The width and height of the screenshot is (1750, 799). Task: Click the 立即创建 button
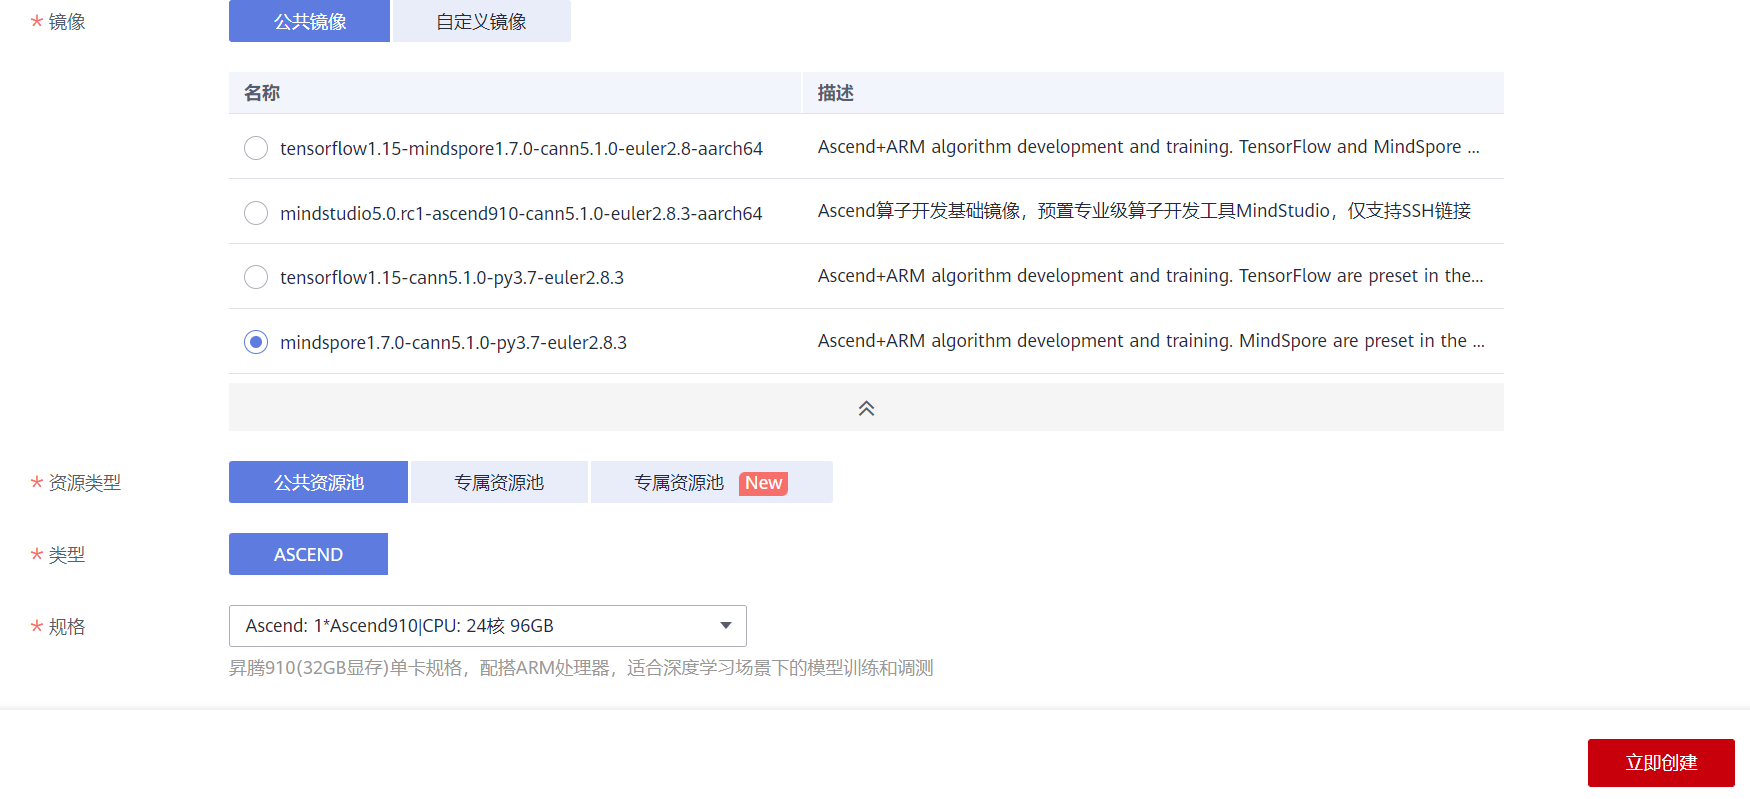pyautogui.click(x=1661, y=763)
